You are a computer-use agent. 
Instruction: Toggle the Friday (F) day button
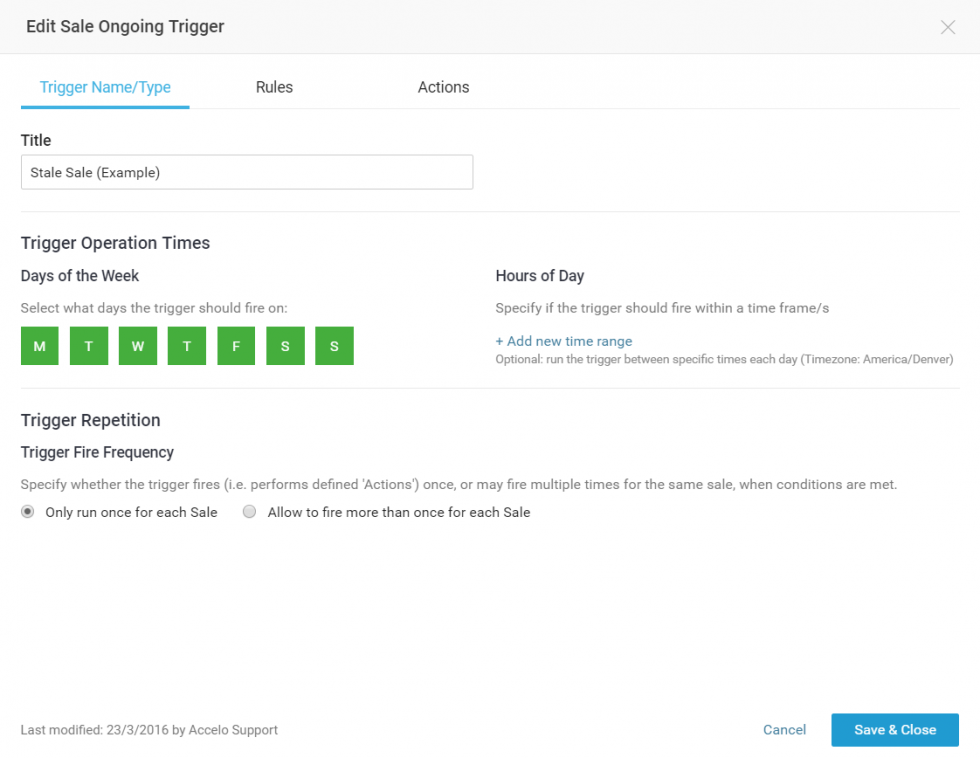236,346
